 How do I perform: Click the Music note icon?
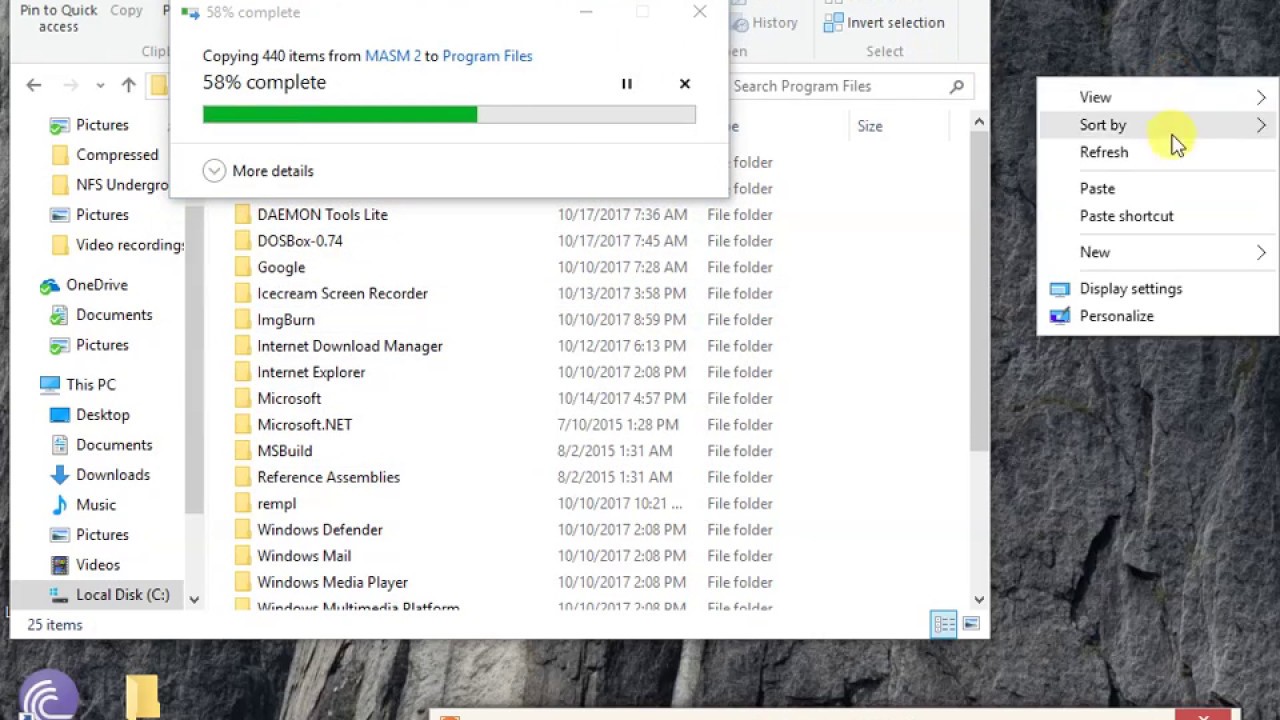[x=60, y=505]
